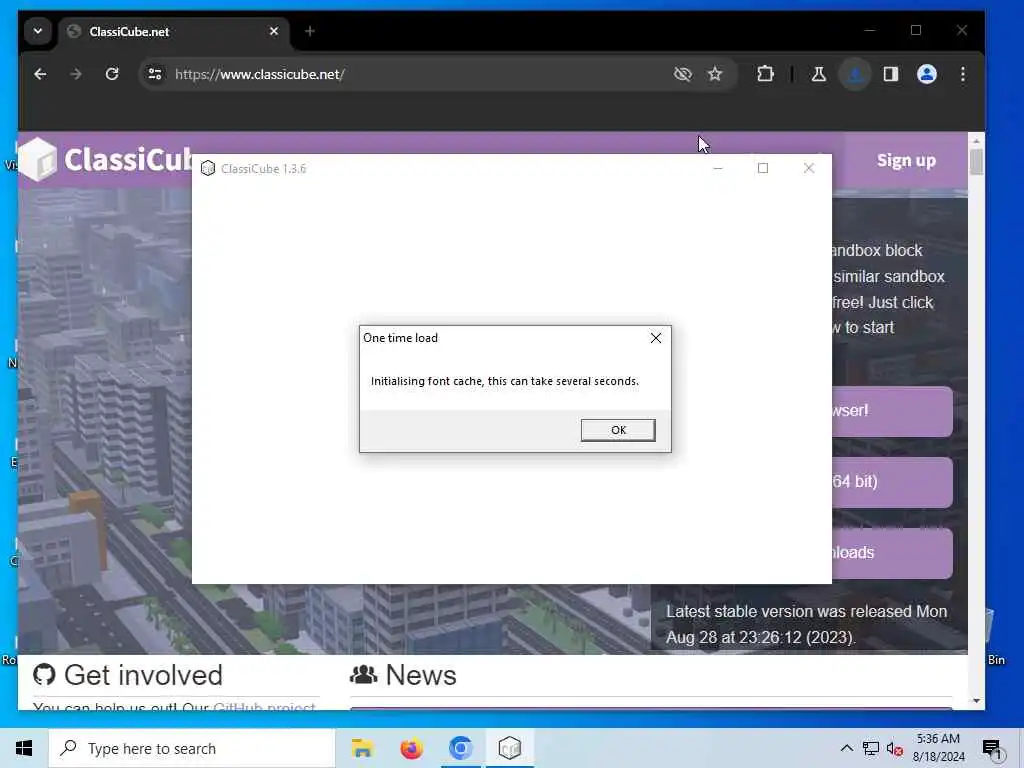Click the Initialising font cache message text

505,381
